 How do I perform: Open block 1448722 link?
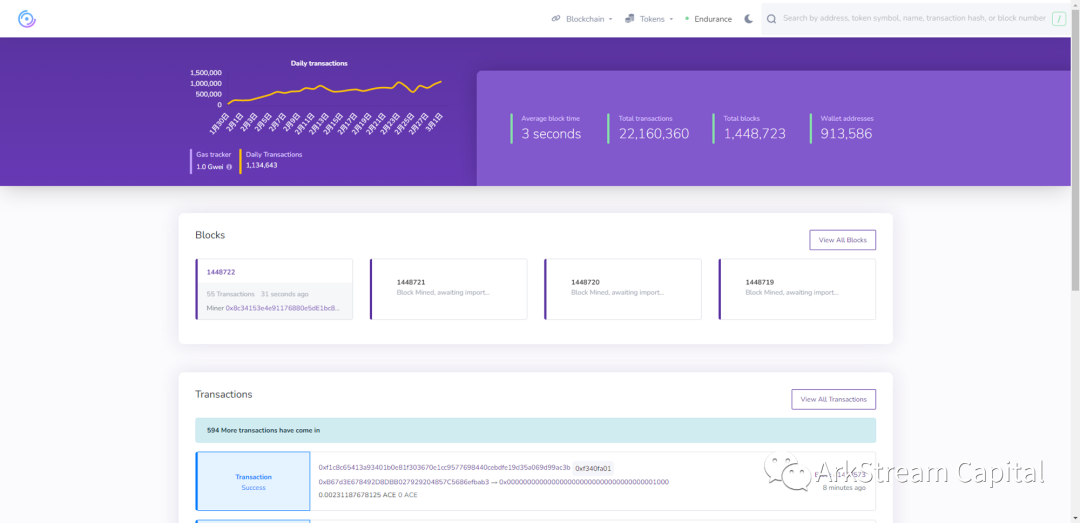click(x=221, y=272)
